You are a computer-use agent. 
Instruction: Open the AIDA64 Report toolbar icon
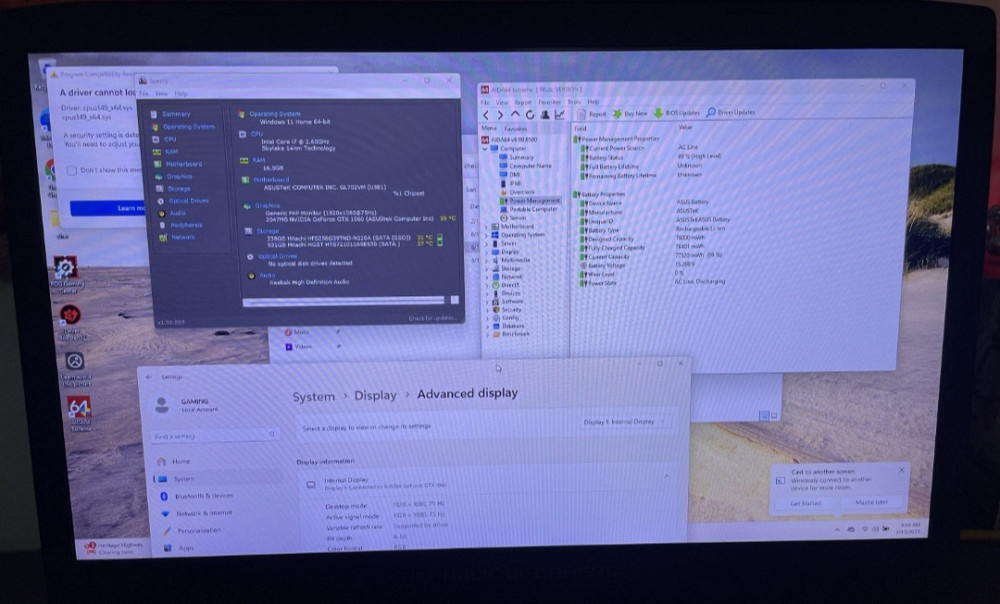[x=592, y=114]
